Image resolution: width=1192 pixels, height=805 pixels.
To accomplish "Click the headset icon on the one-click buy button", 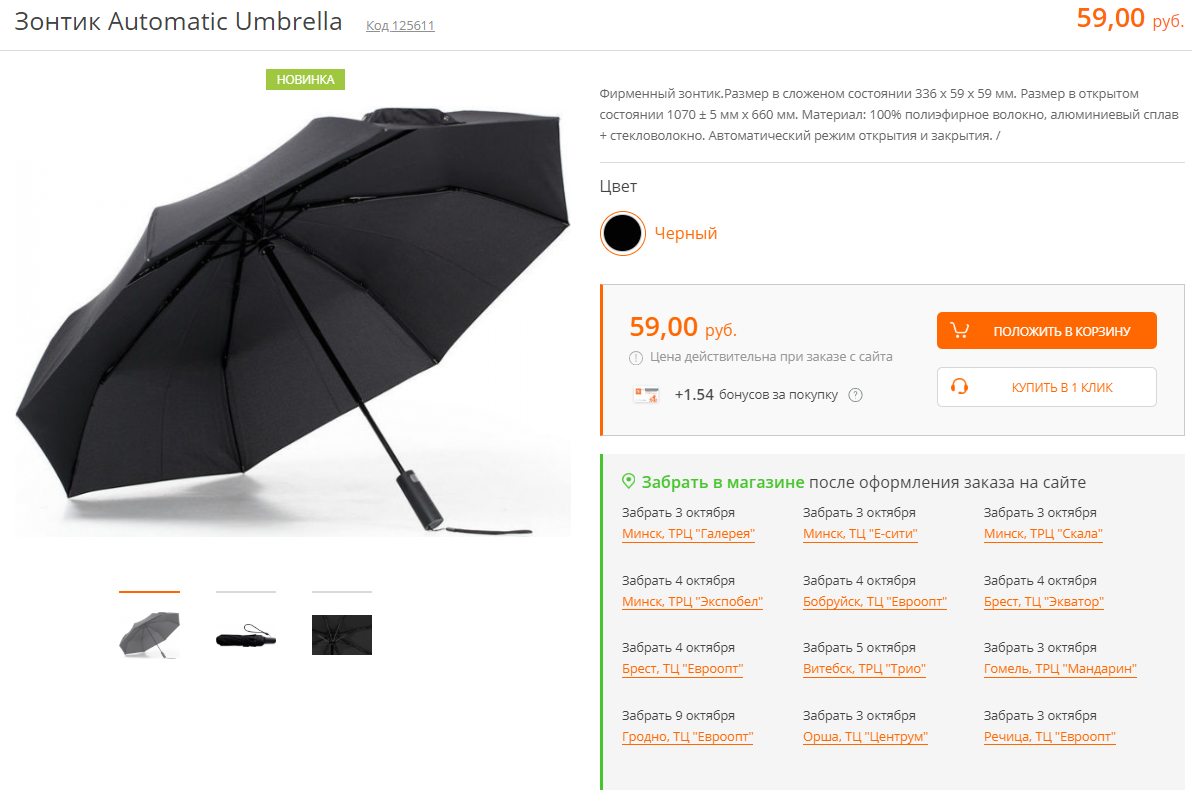I will (x=959, y=387).
